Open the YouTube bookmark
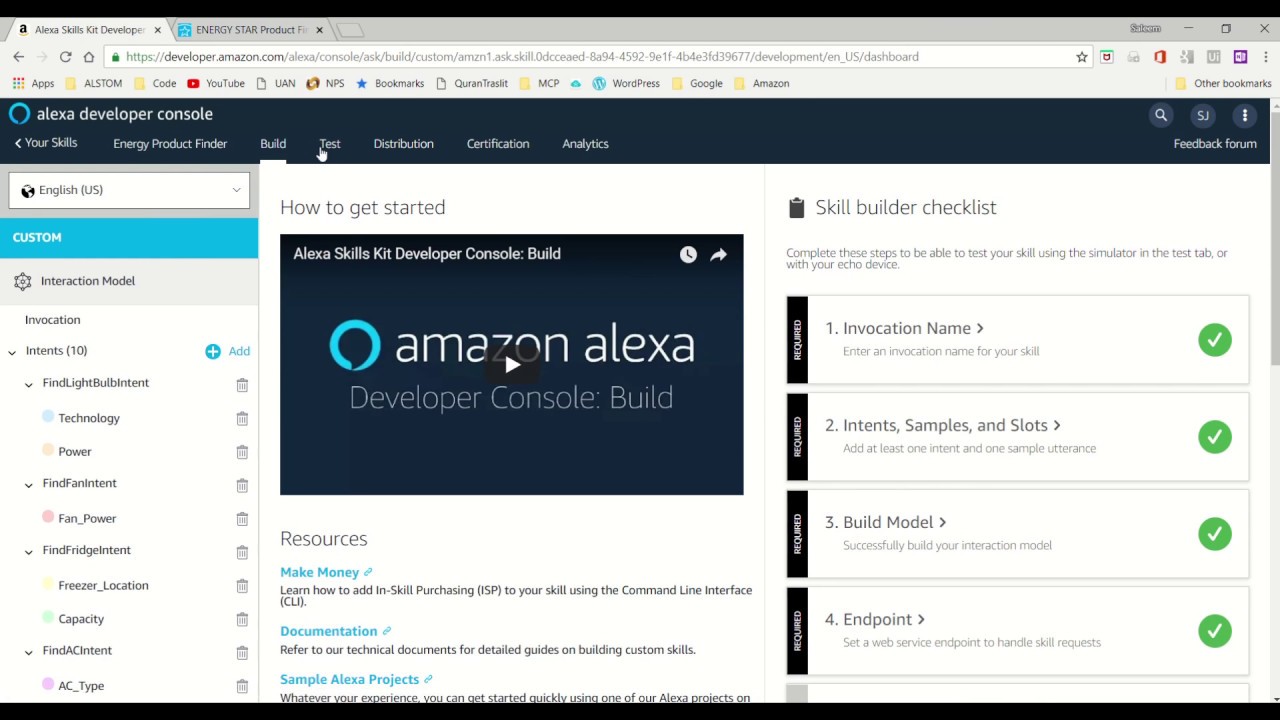 tap(215, 84)
